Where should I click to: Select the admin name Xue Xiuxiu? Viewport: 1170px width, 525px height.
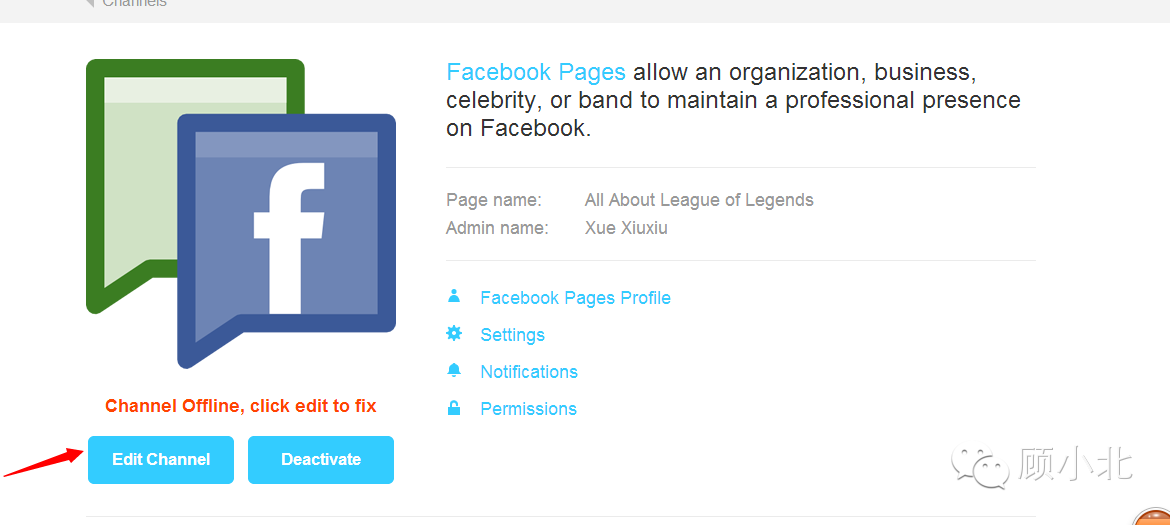point(626,227)
